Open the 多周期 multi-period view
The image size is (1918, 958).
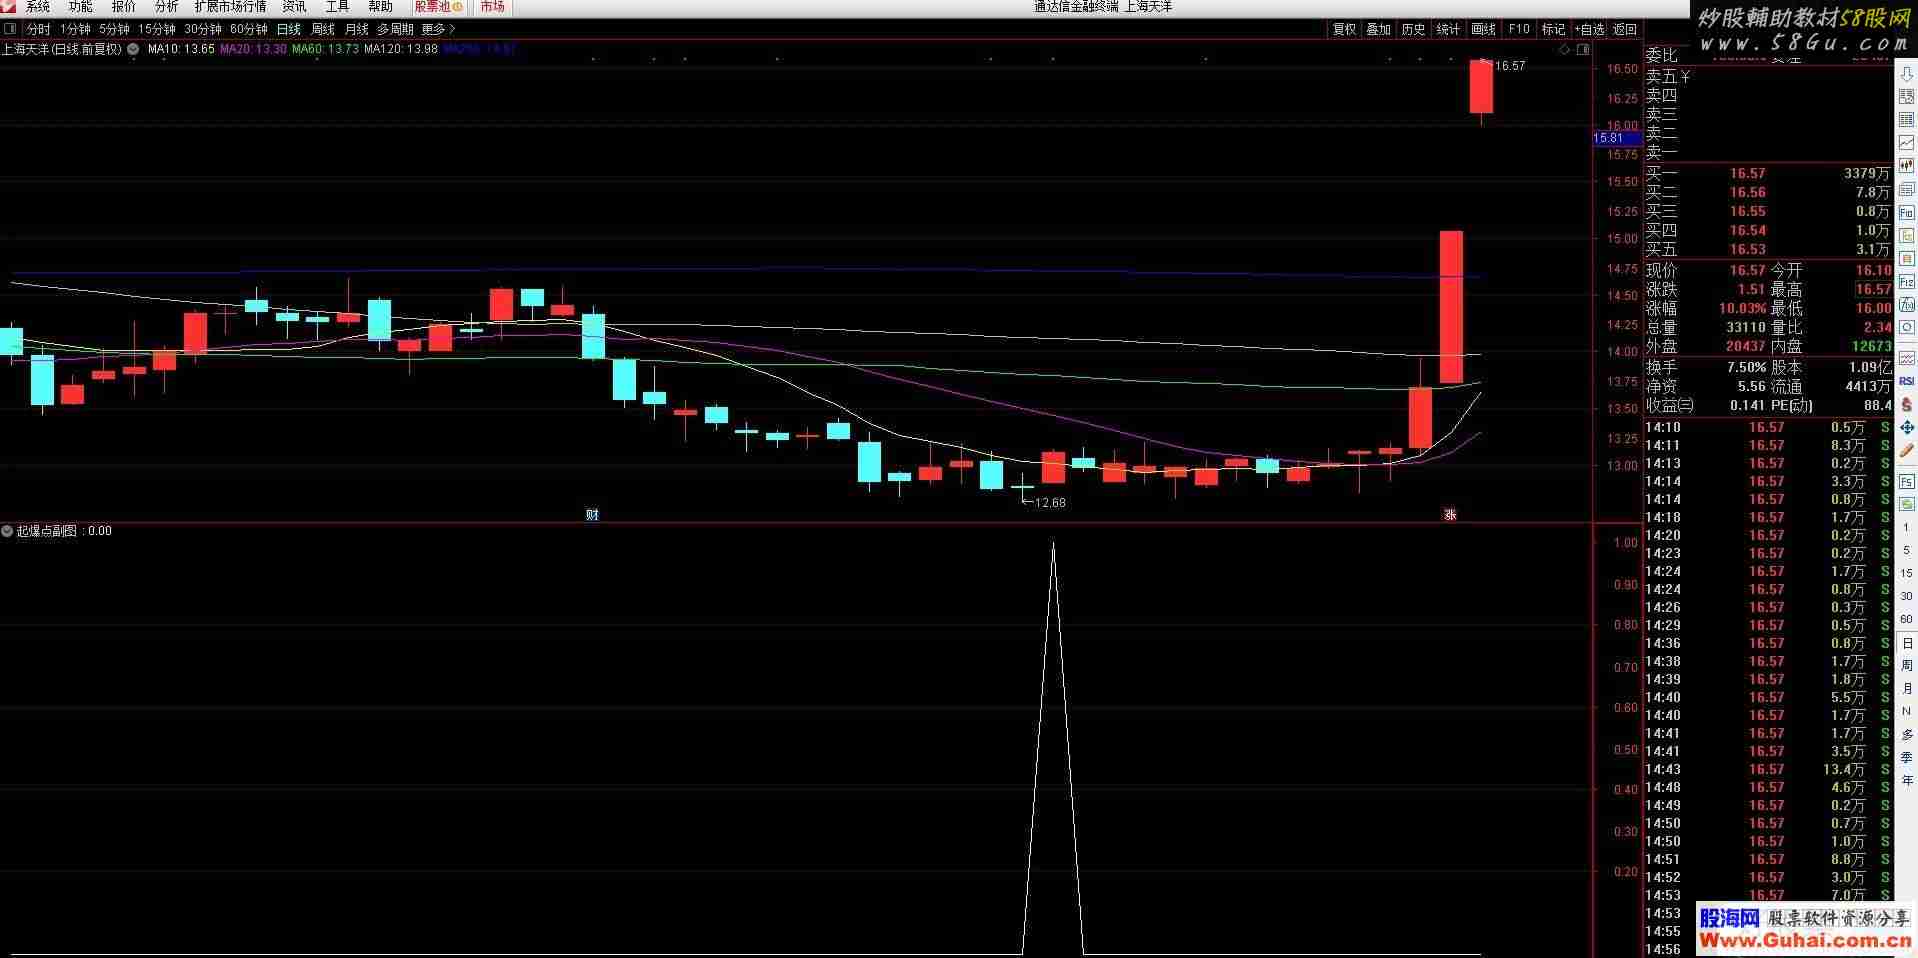tap(395, 29)
